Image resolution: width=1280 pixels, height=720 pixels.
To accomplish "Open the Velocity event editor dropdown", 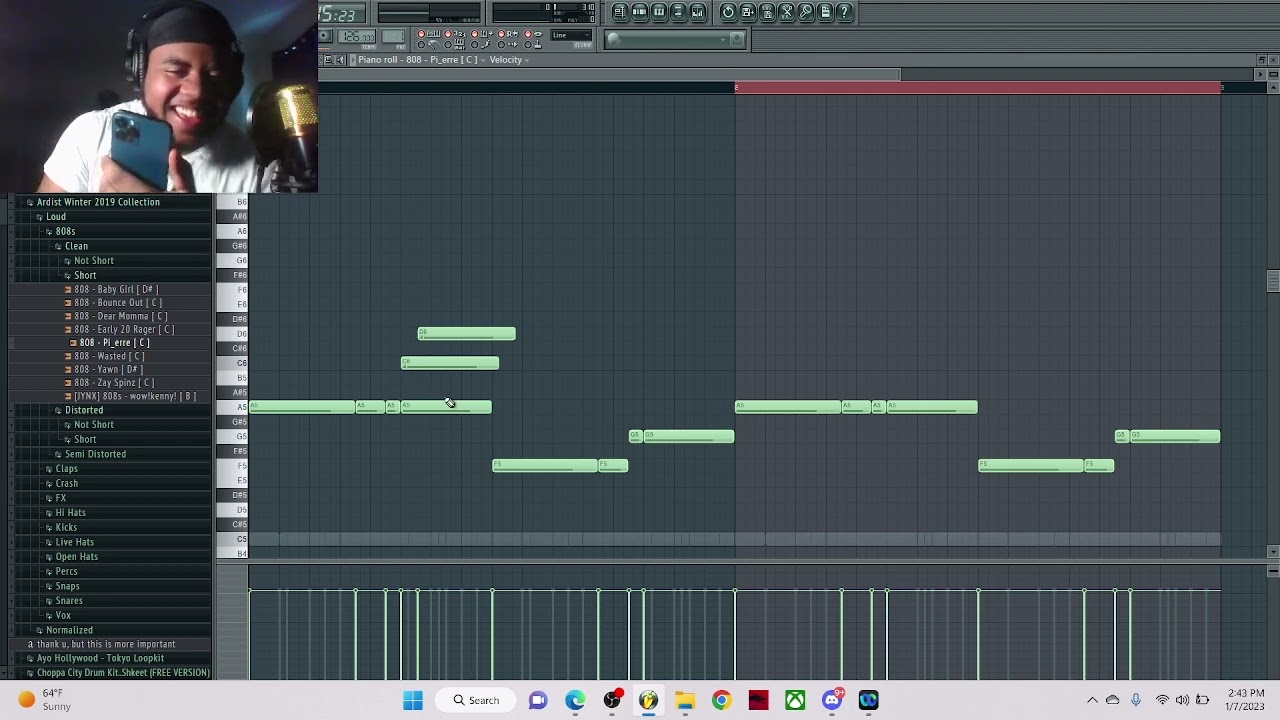I will pos(509,60).
